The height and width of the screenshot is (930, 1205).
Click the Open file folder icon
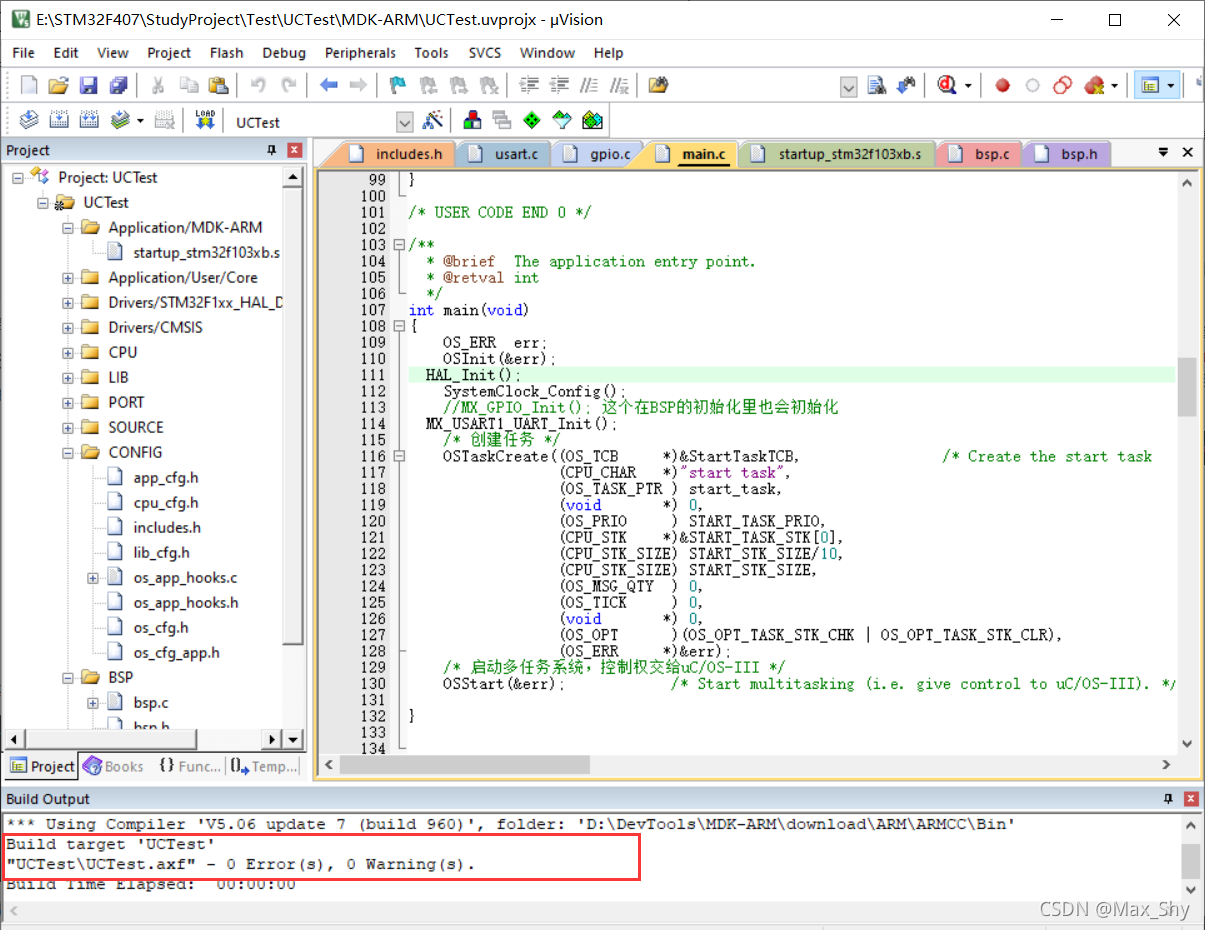point(59,86)
